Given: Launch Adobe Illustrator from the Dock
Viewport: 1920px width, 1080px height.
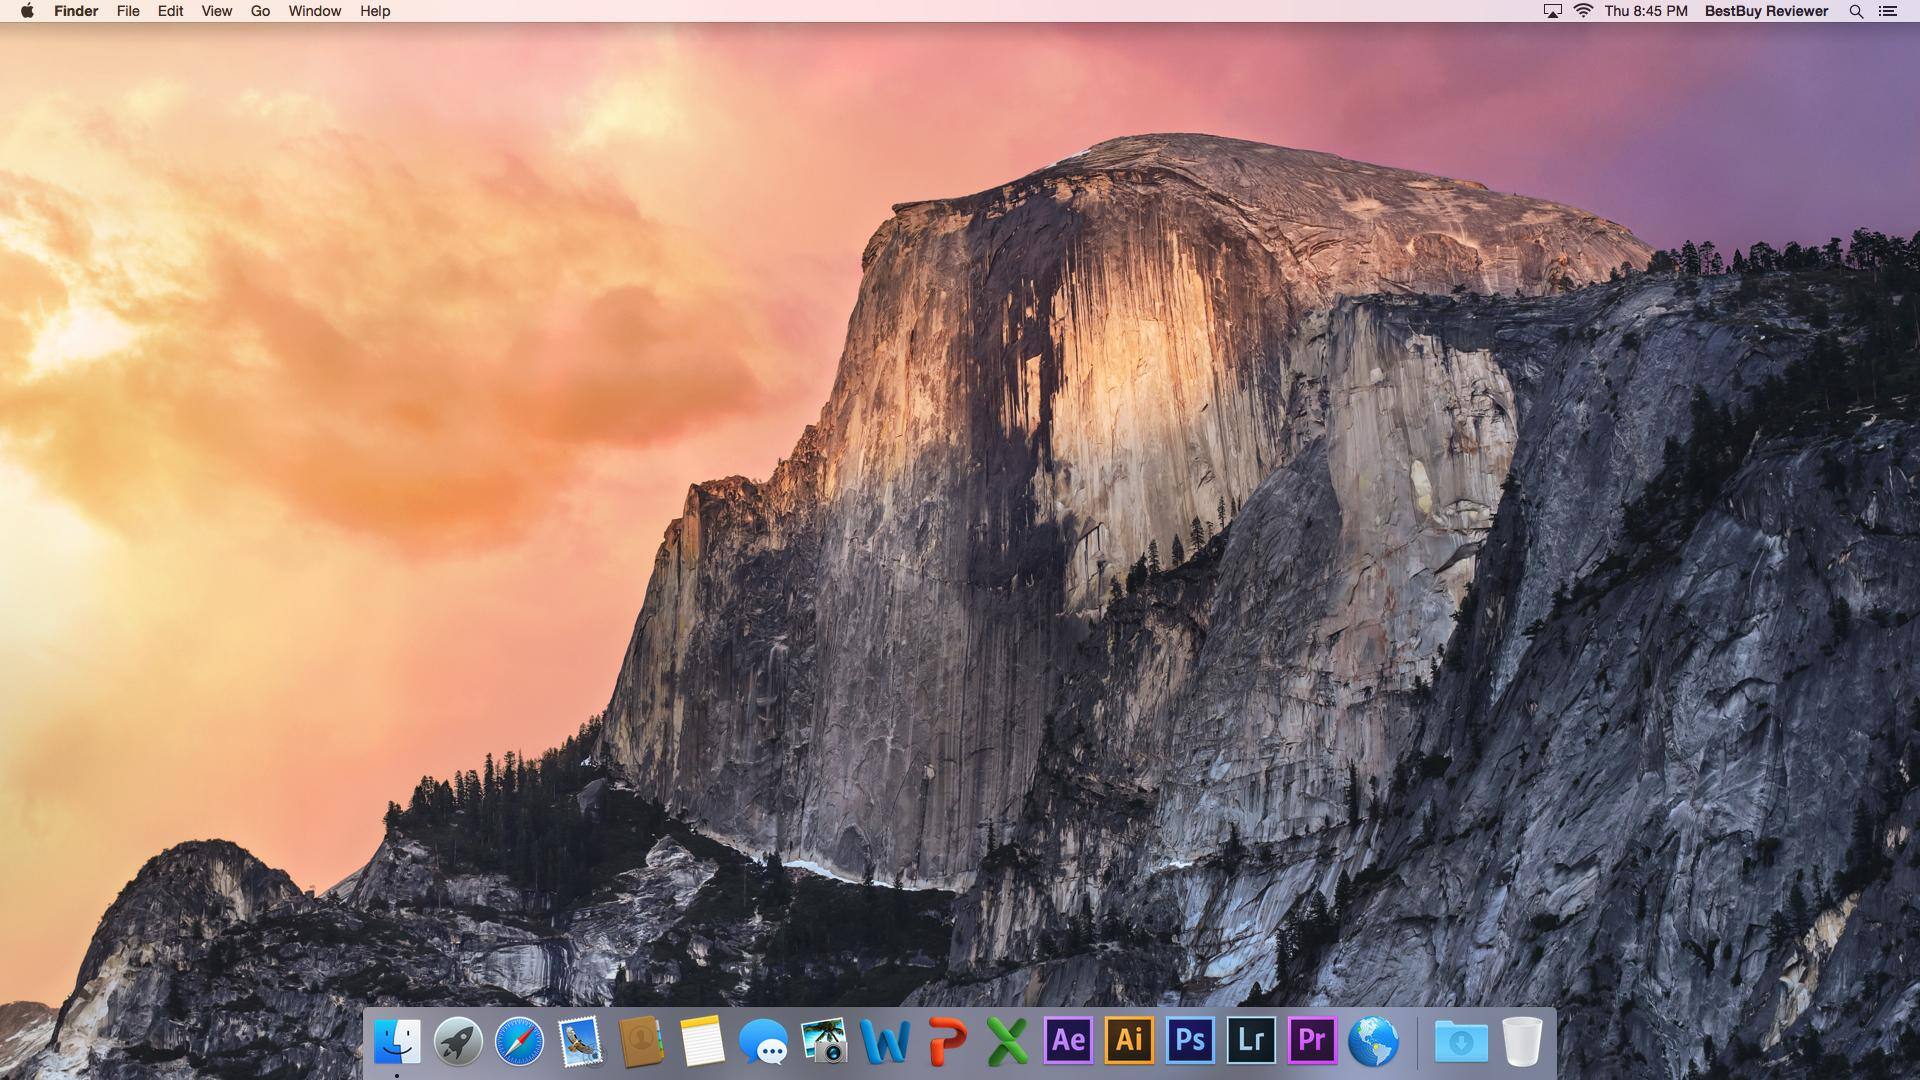Looking at the screenshot, I should coord(1129,1039).
